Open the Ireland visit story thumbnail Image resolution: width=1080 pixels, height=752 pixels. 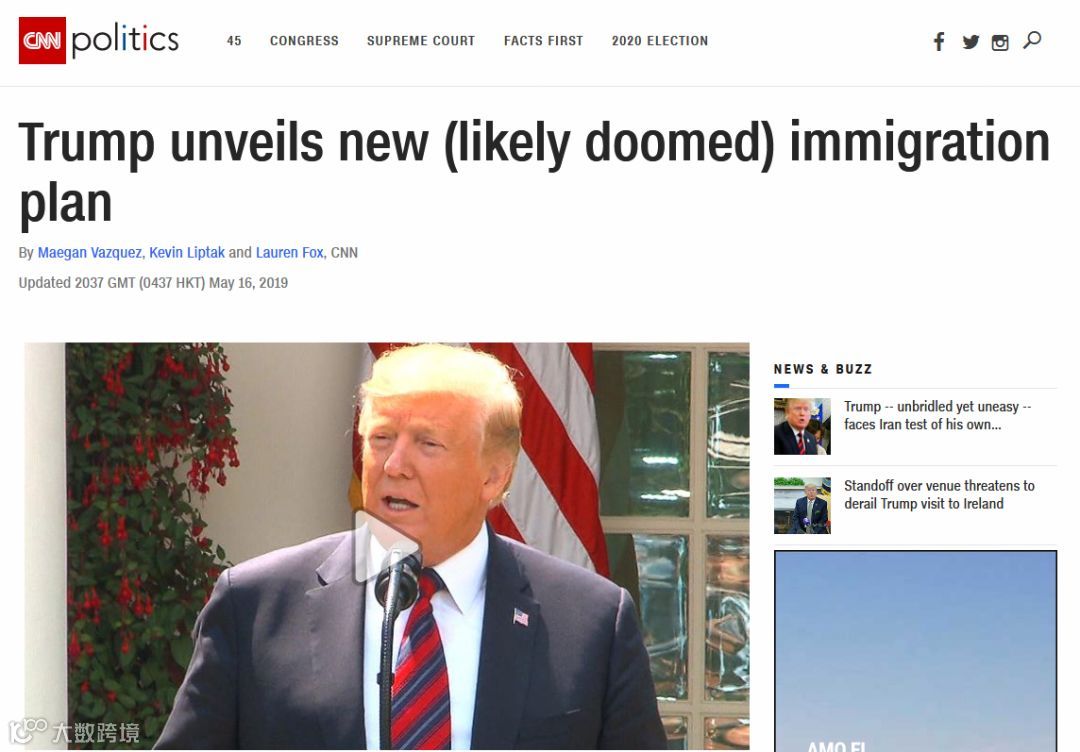click(x=802, y=505)
